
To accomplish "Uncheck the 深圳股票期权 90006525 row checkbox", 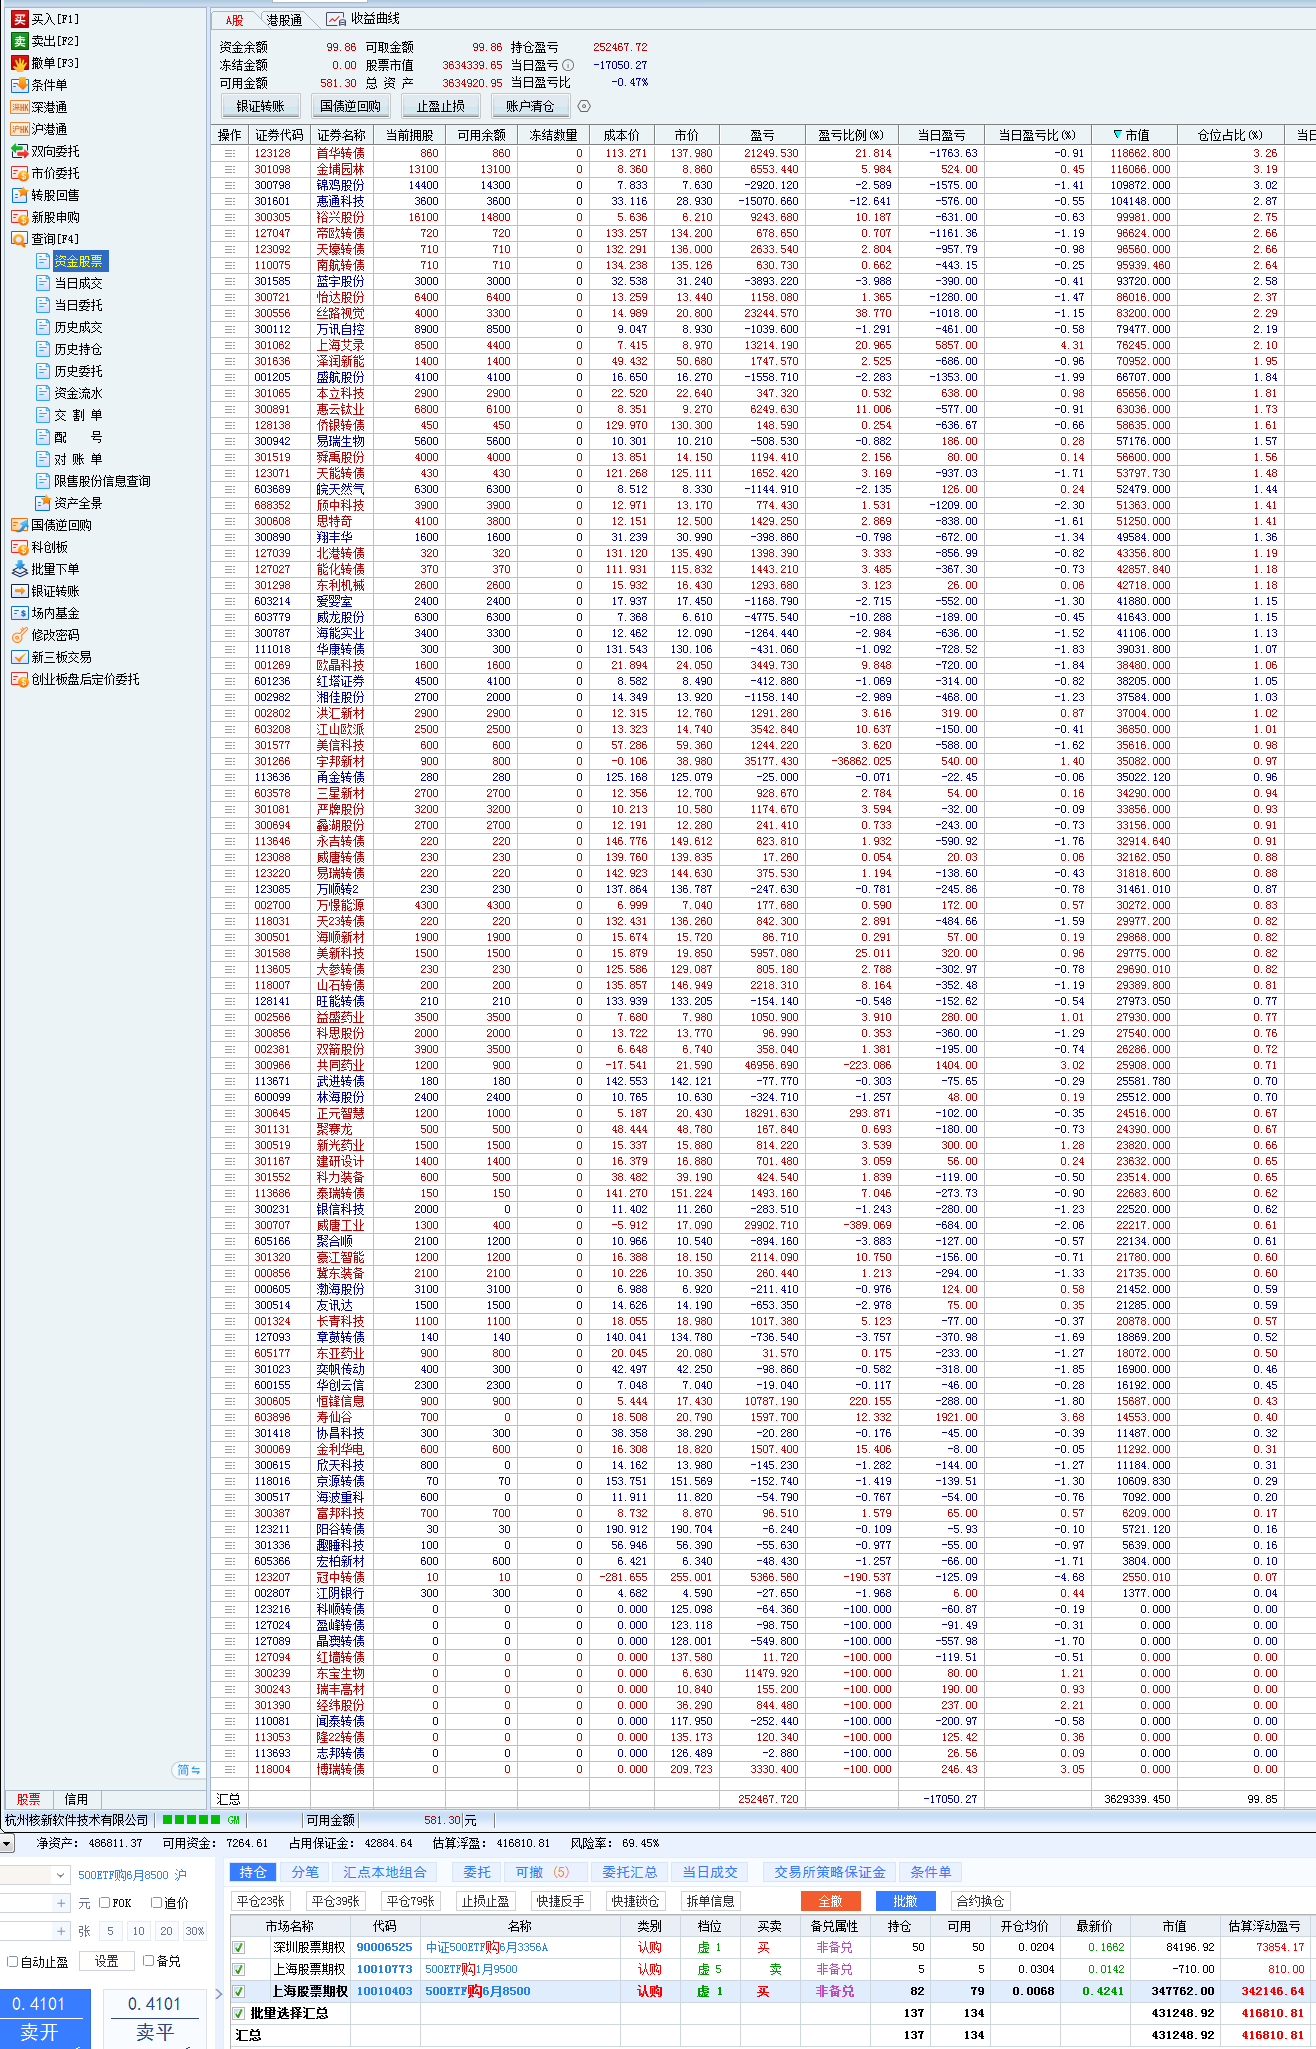I will (x=239, y=1947).
